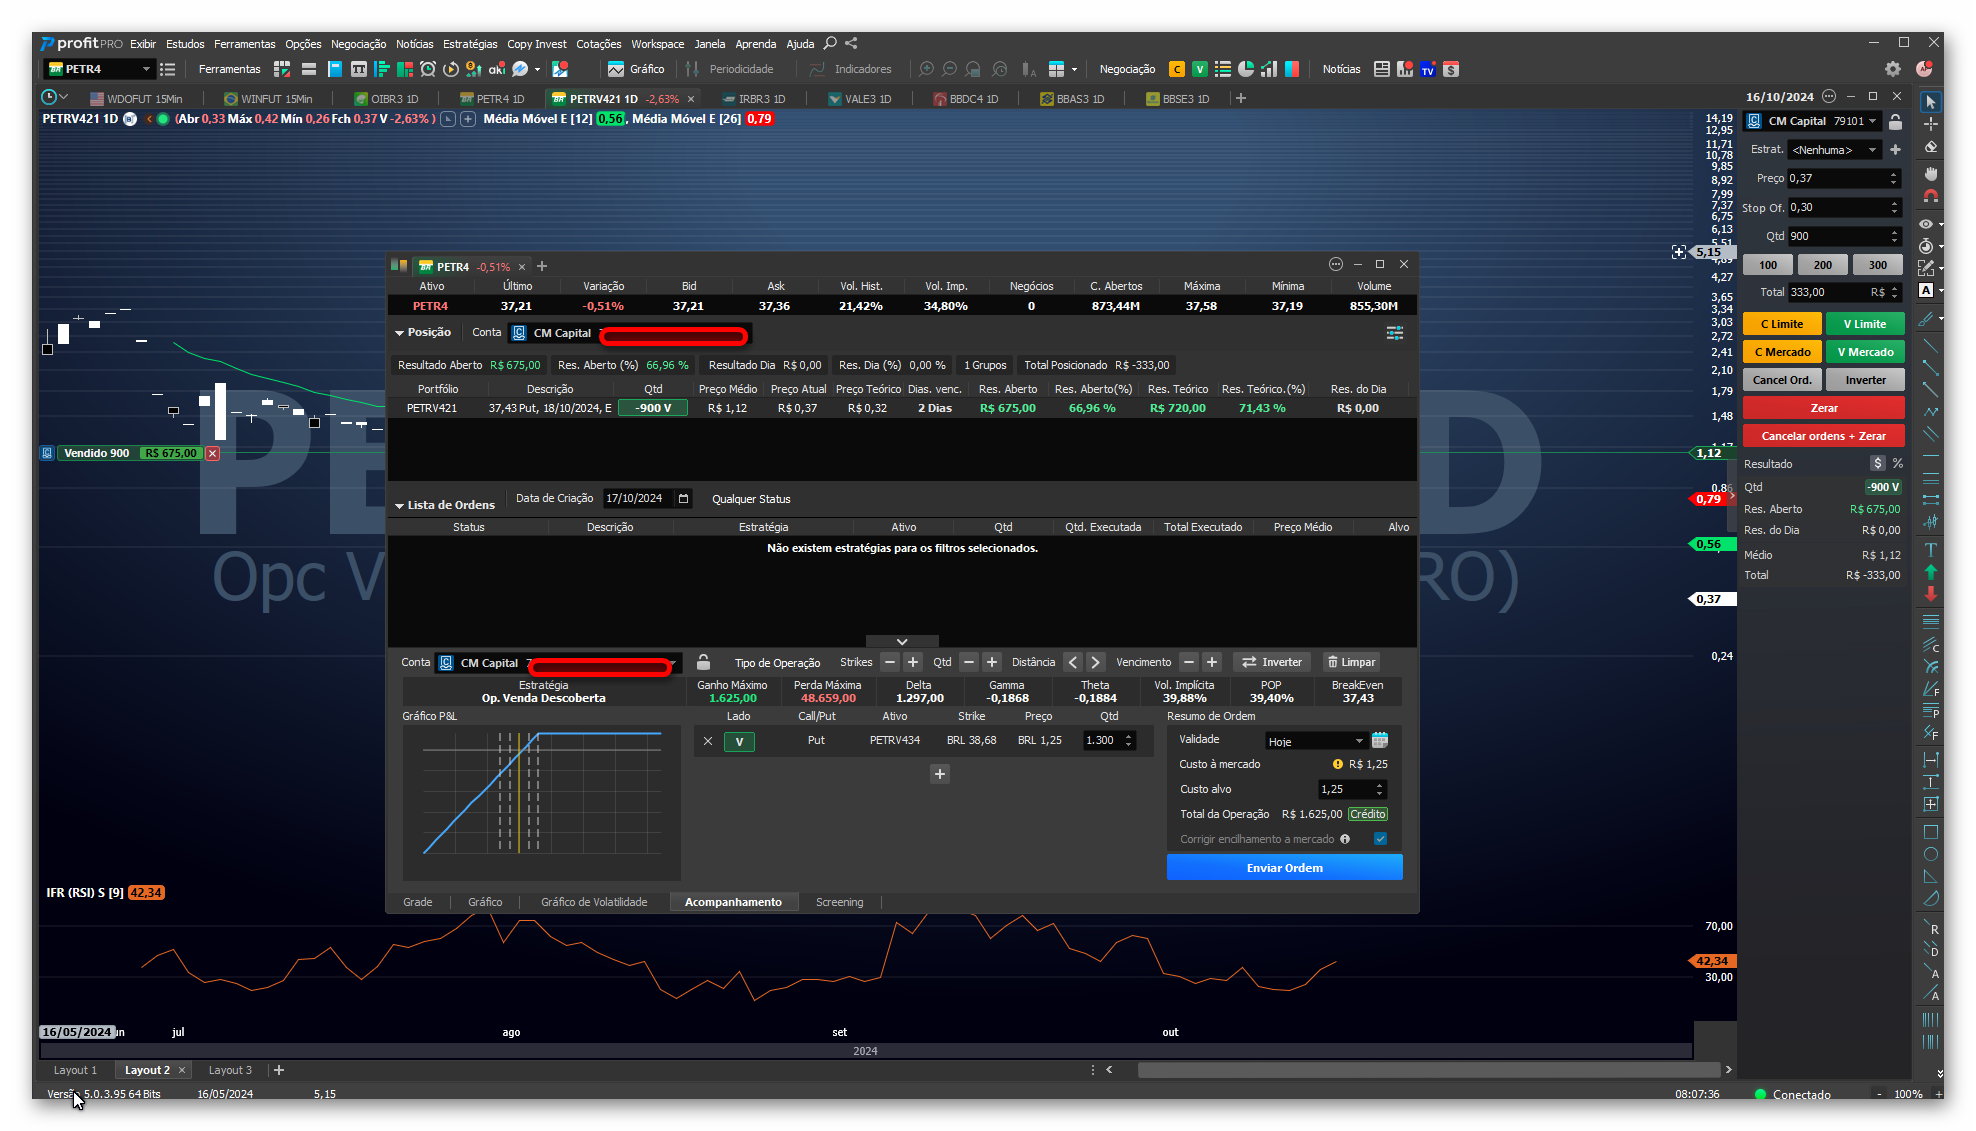Click the V Mercado sell button
This screenshot has width=1976, height=1131.
[x=1865, y=352]
